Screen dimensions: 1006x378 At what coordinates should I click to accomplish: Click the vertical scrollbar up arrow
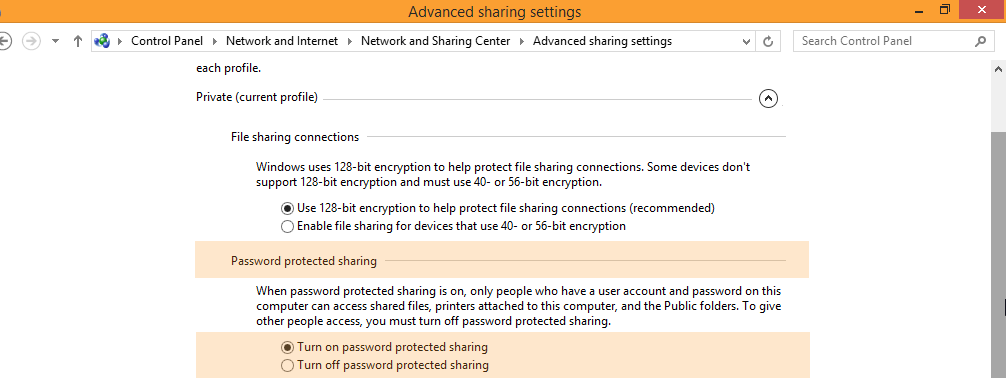click(x=998, y=68)
